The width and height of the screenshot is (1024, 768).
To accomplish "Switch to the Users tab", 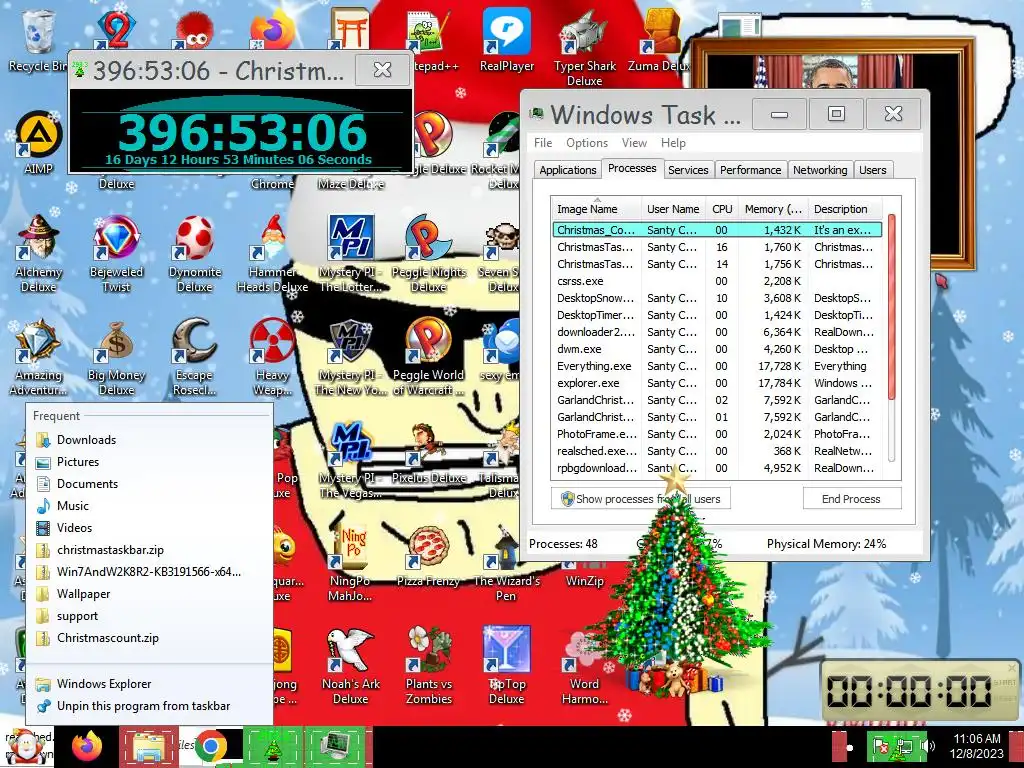I will (872, 170).
